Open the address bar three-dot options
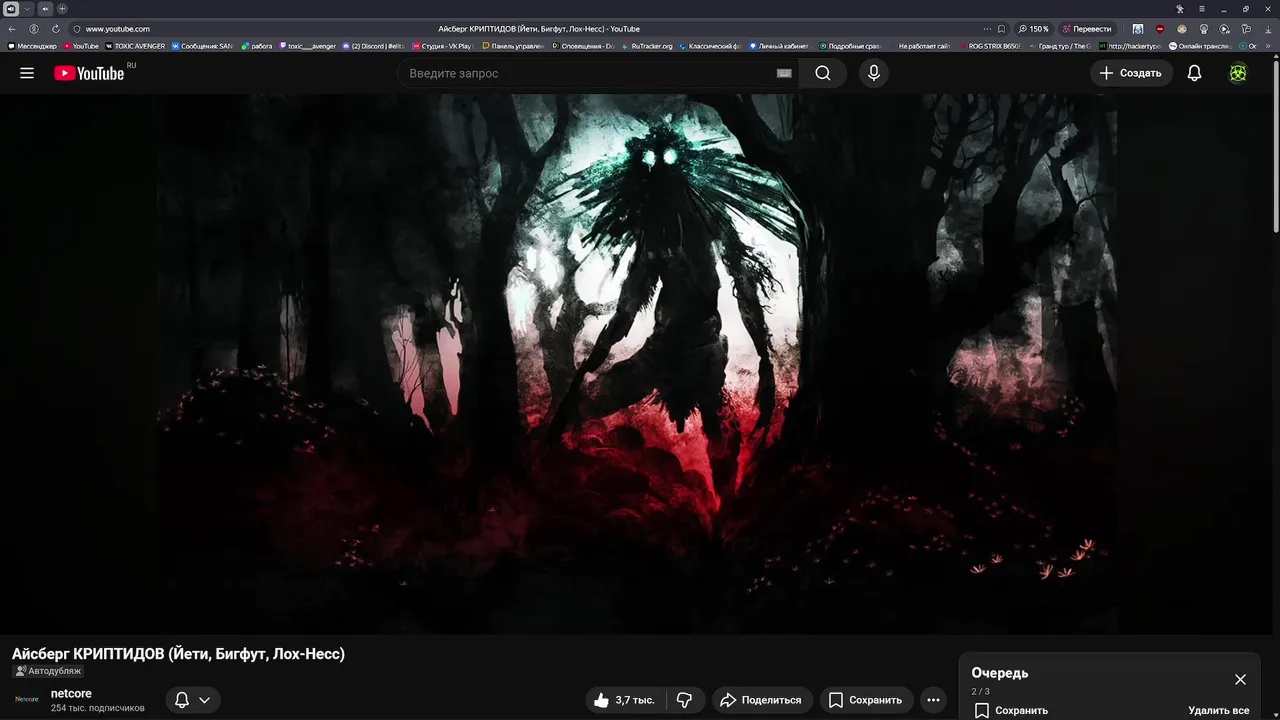This screenshot has width=1280, height=720. (987, 29)
